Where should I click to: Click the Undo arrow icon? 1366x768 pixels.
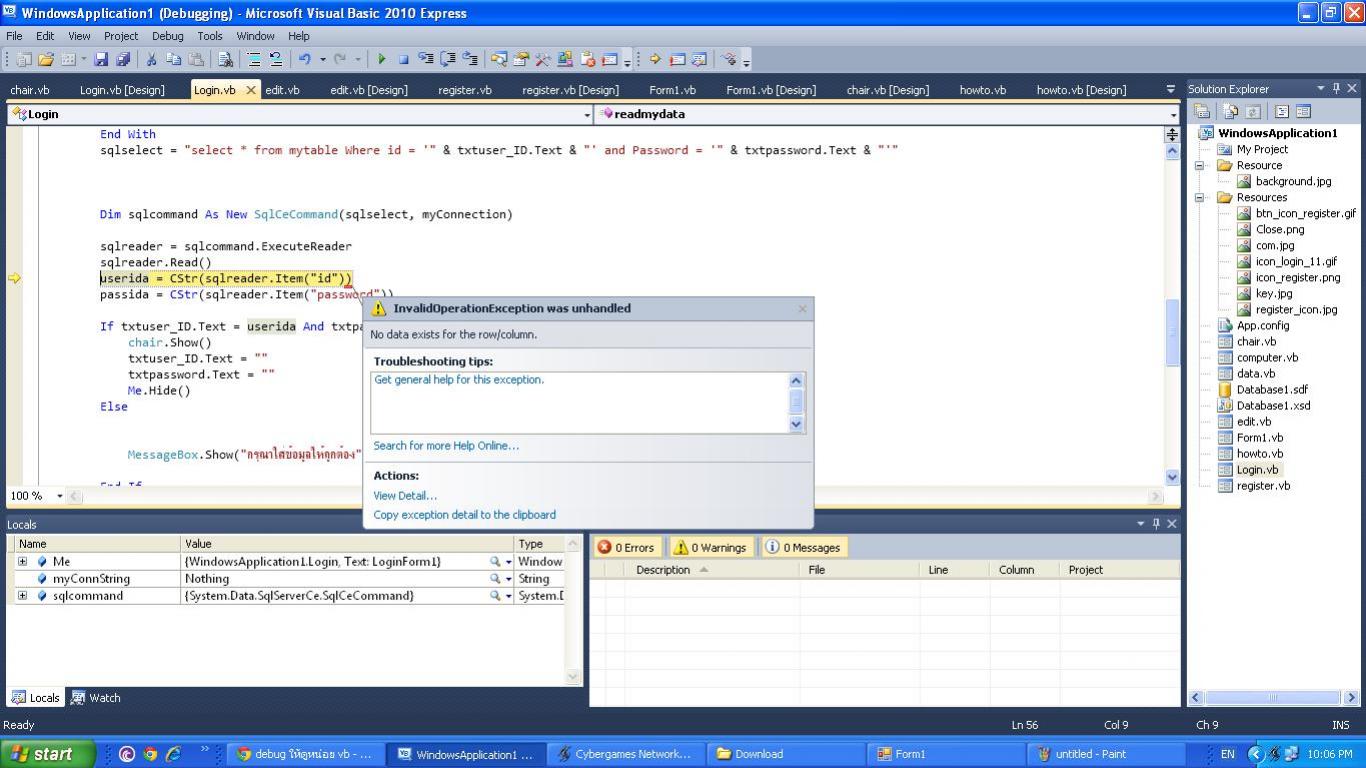[304, 60]
